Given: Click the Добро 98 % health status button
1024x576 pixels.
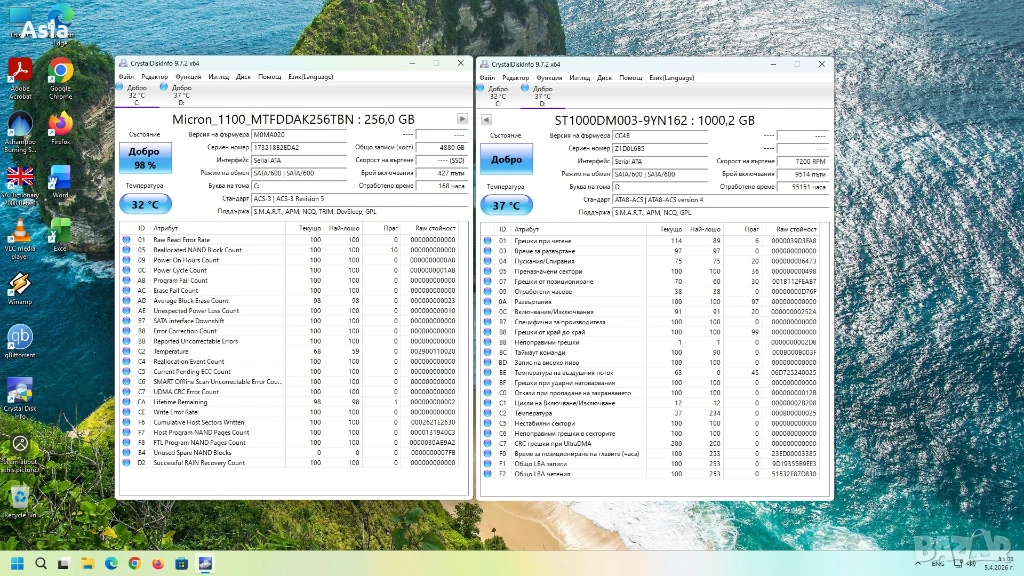Looking at the screenshot, I should click(145, 158).
